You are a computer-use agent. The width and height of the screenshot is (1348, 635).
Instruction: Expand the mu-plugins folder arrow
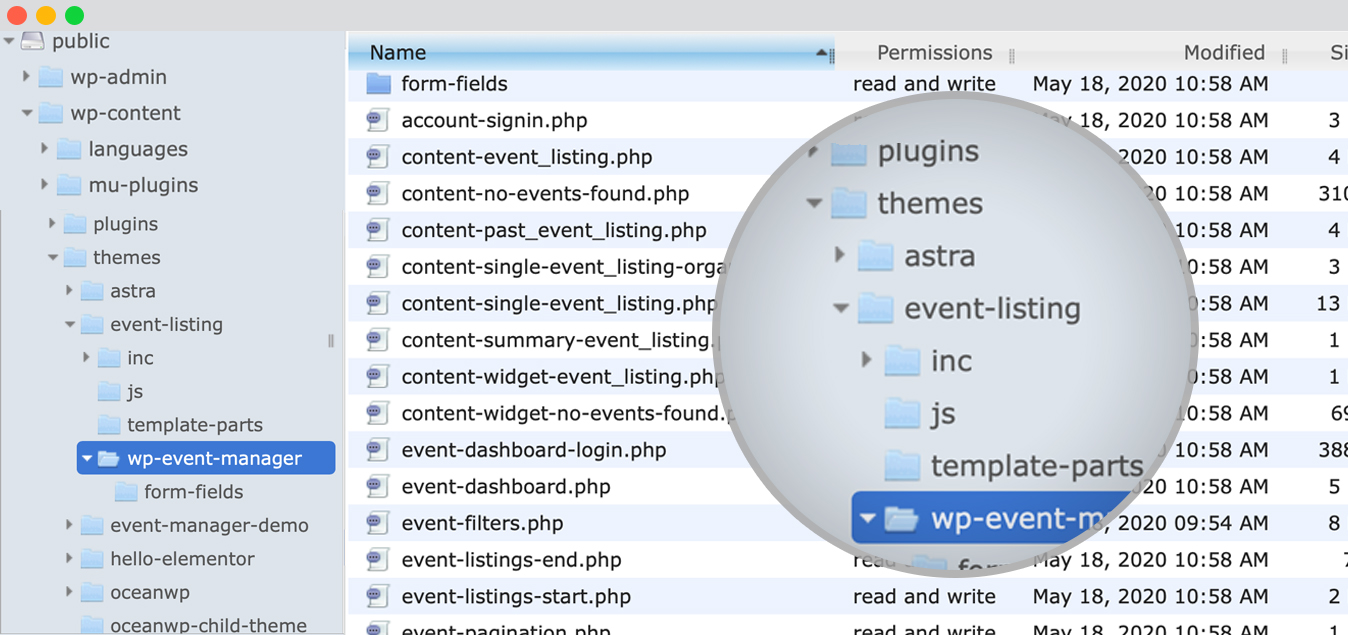(x=45, y=185)
